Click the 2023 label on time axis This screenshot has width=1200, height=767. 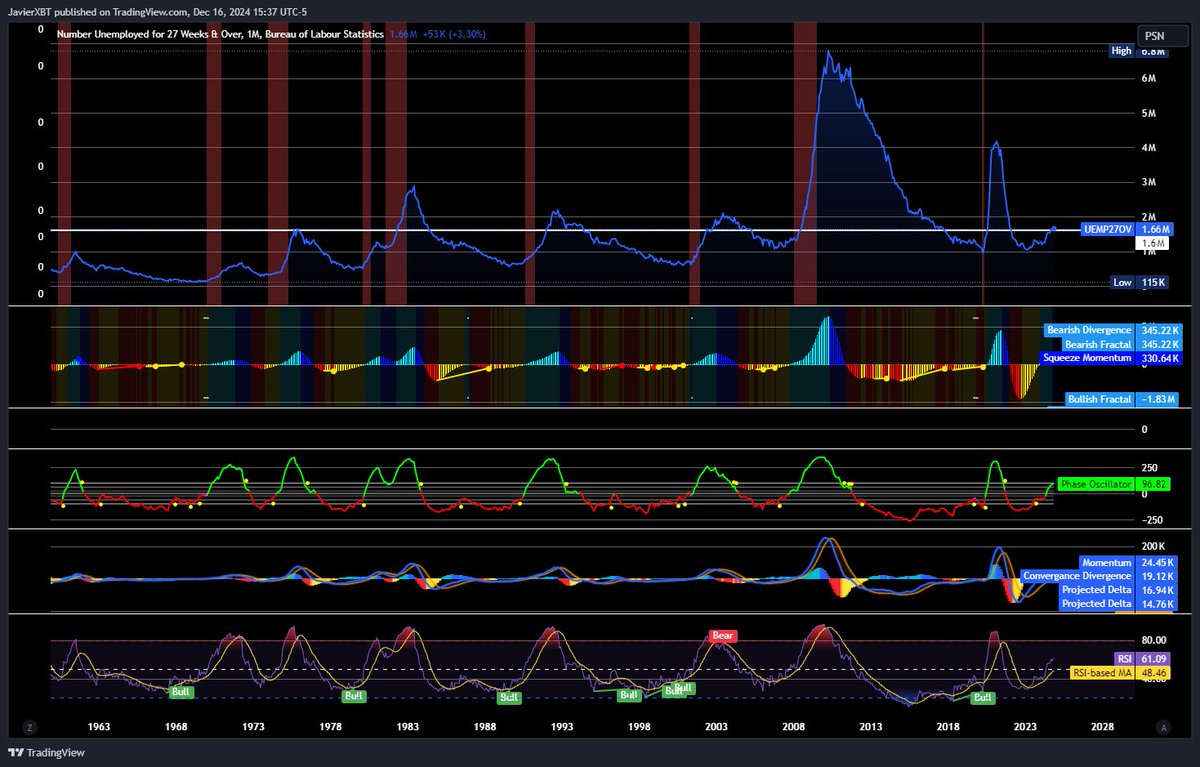pyautogui.click(x=1025, y=727)
